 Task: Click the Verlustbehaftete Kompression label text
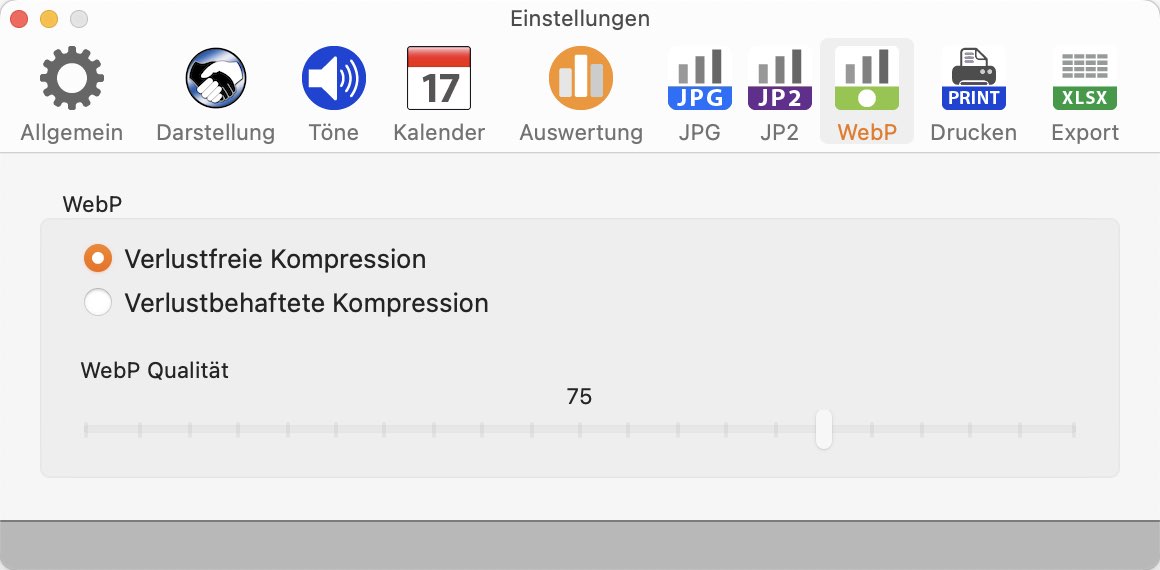306,303
